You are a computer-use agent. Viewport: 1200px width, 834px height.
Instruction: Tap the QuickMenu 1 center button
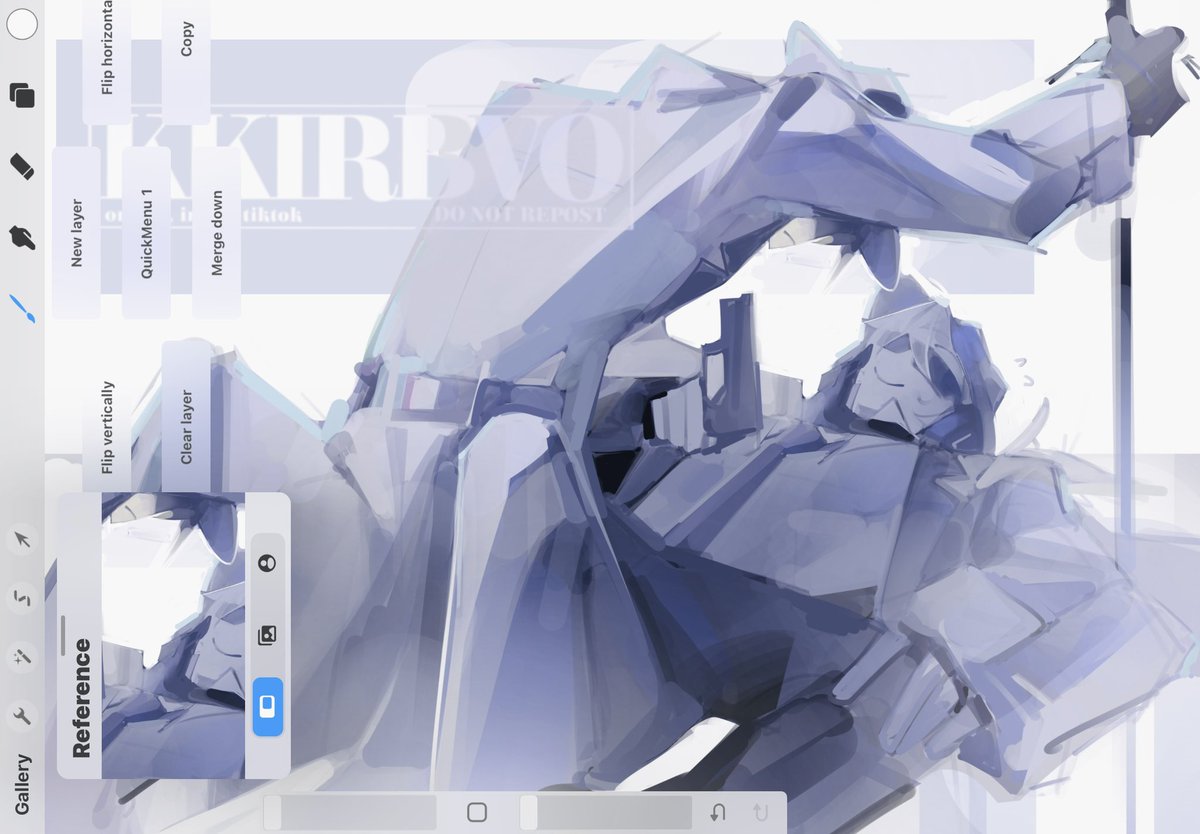146,233
